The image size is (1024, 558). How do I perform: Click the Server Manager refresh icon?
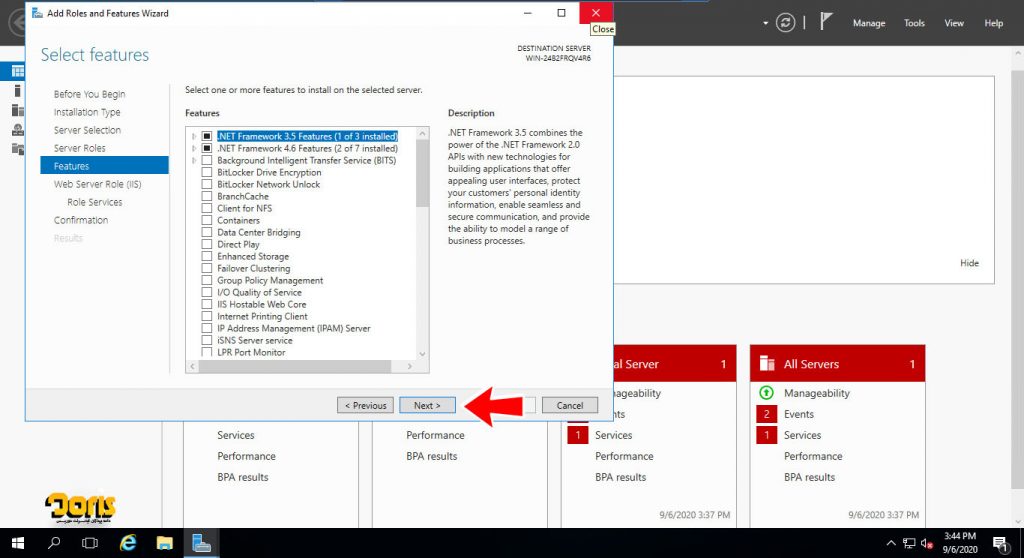785,23
